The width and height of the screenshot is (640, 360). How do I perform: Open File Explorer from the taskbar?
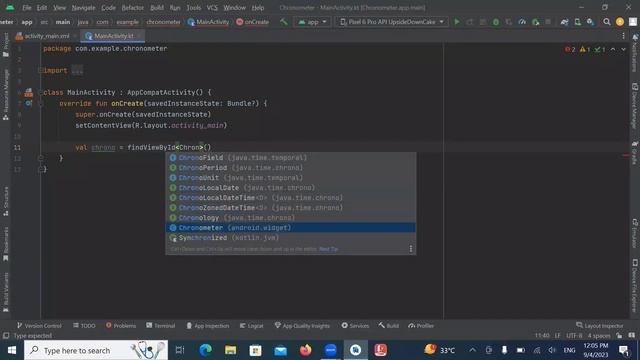[x=231, y=350]
